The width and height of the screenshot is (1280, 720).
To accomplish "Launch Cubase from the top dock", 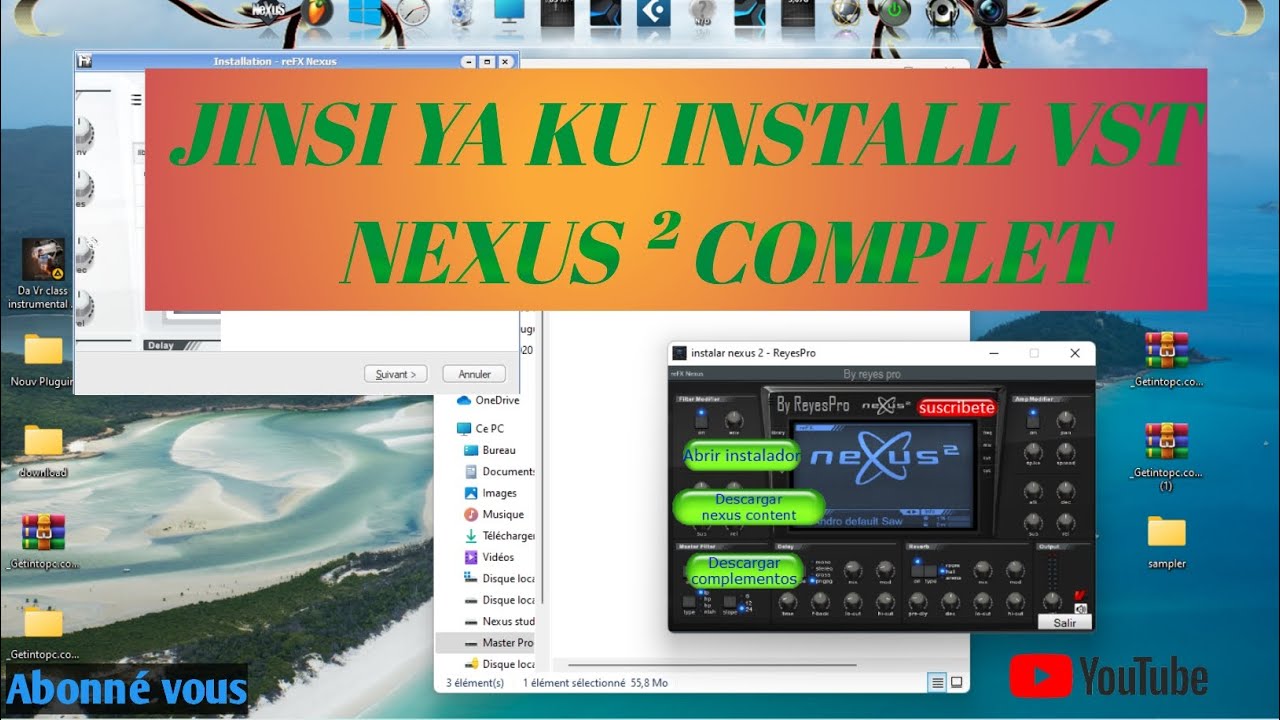I will click(652, 13).
